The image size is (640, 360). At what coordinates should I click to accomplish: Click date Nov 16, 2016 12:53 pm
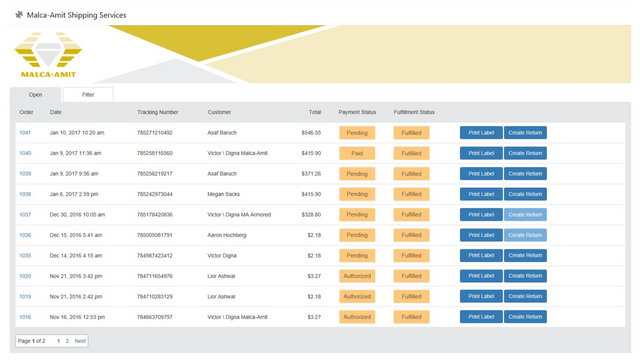(x=77, y=317)
